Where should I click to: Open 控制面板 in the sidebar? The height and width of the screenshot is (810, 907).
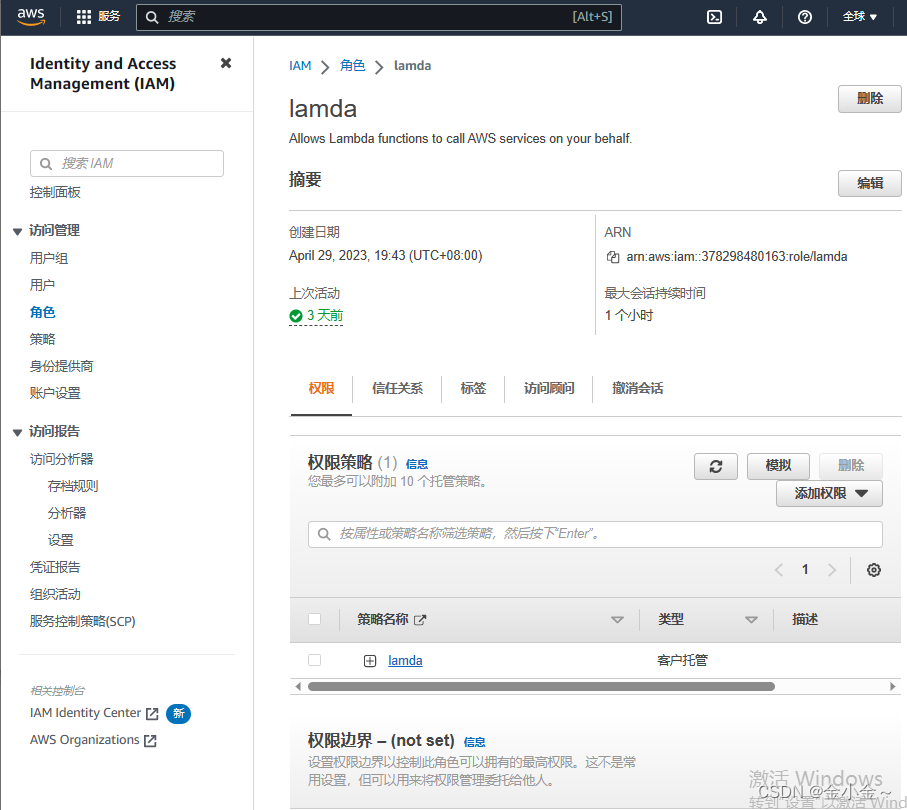point(55,192)
